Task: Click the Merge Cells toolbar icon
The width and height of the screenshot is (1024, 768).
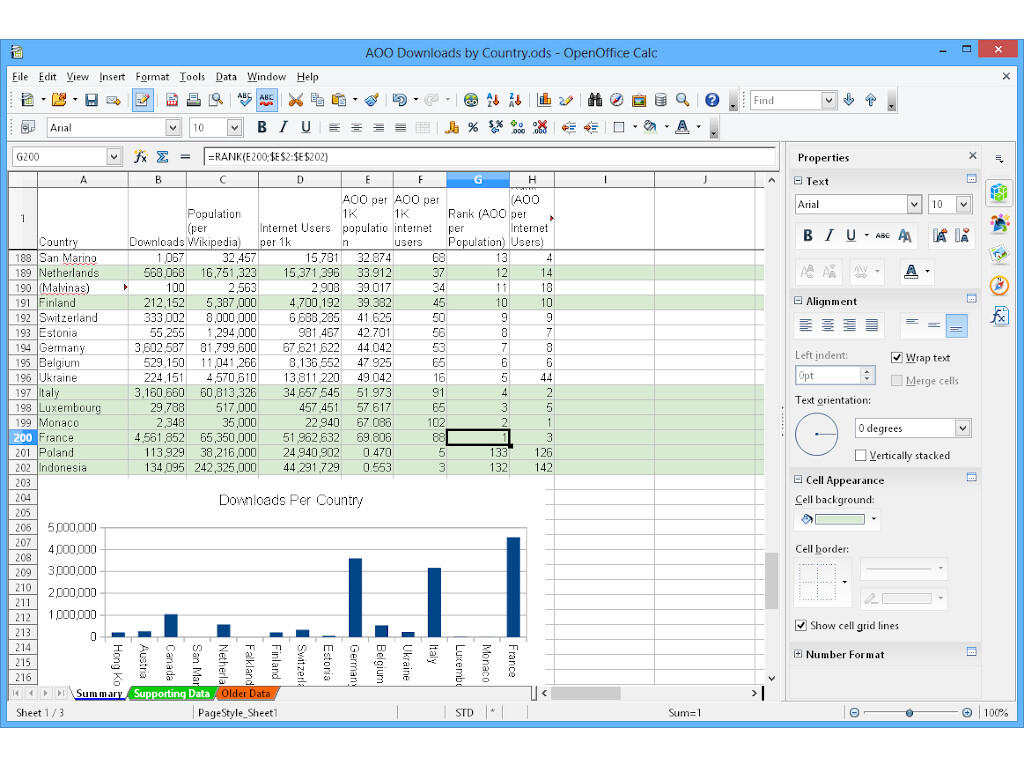Action: pyautogui.click(x=423, y=127)
